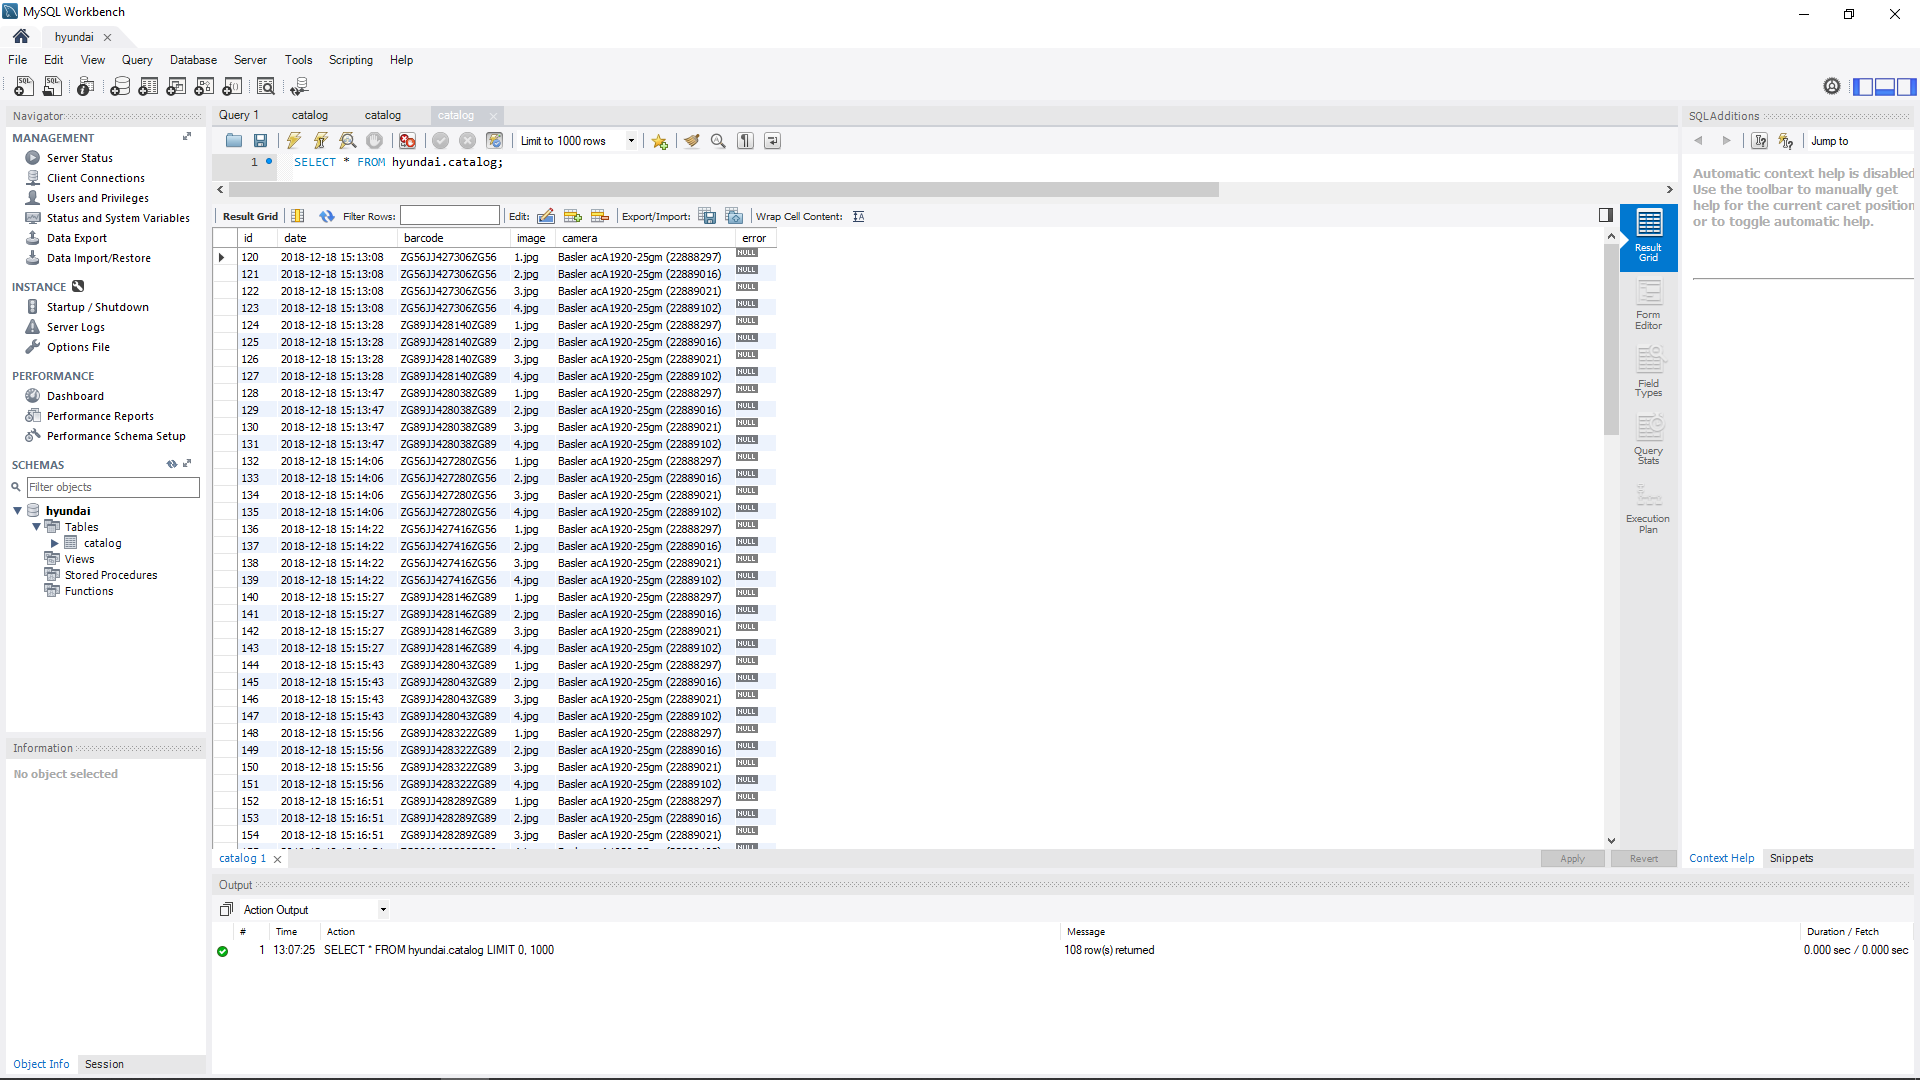The image size is (1920, 1080).
Task: Open Server Status in Management
Action: coord(79,158)
